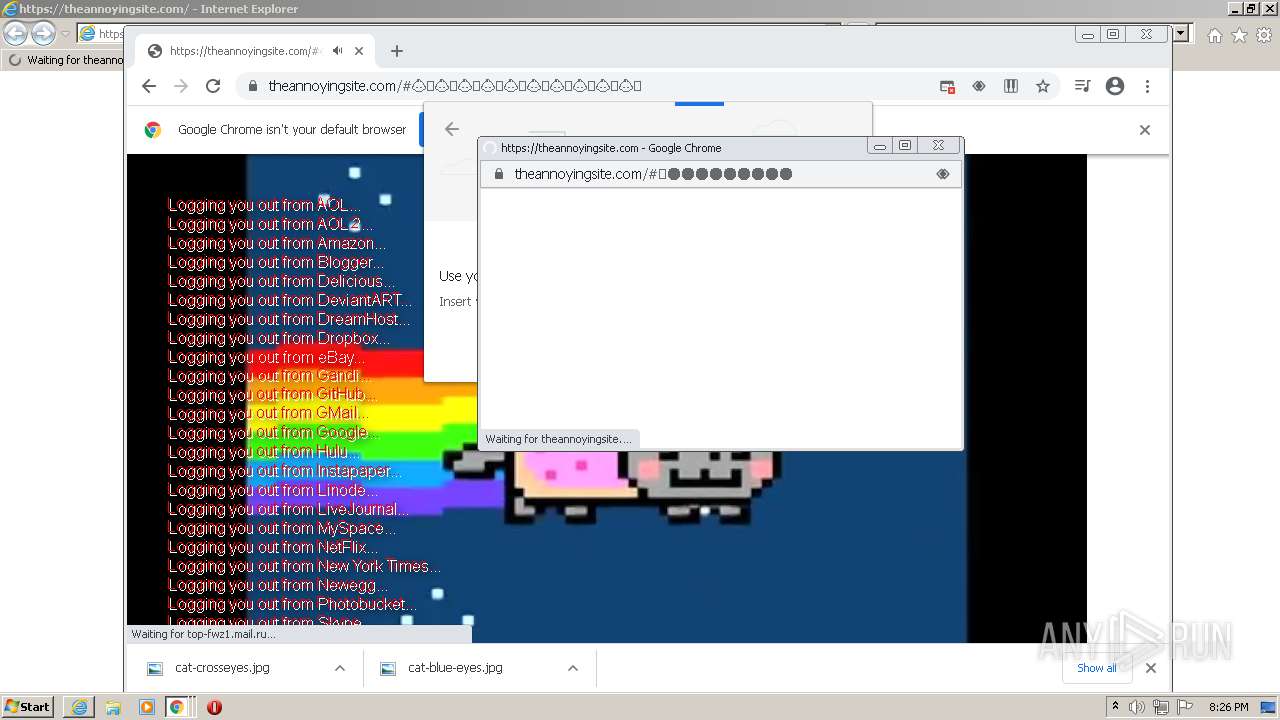The width and height of the screenshot is (1280, 720).
Task: Click 'Logging you out from Photobucket...' text
Action: click(x=292, y=604)
